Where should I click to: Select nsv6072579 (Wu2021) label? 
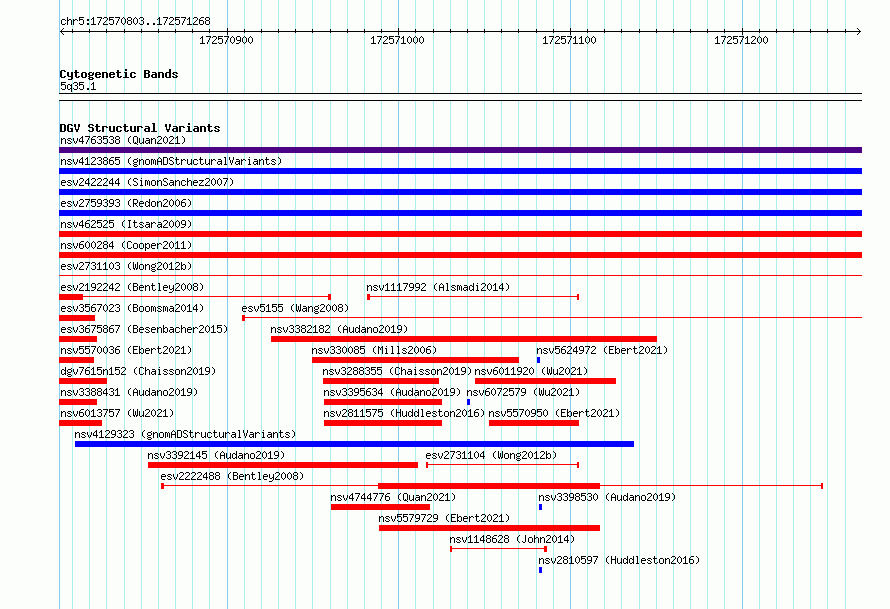point(523,392)
